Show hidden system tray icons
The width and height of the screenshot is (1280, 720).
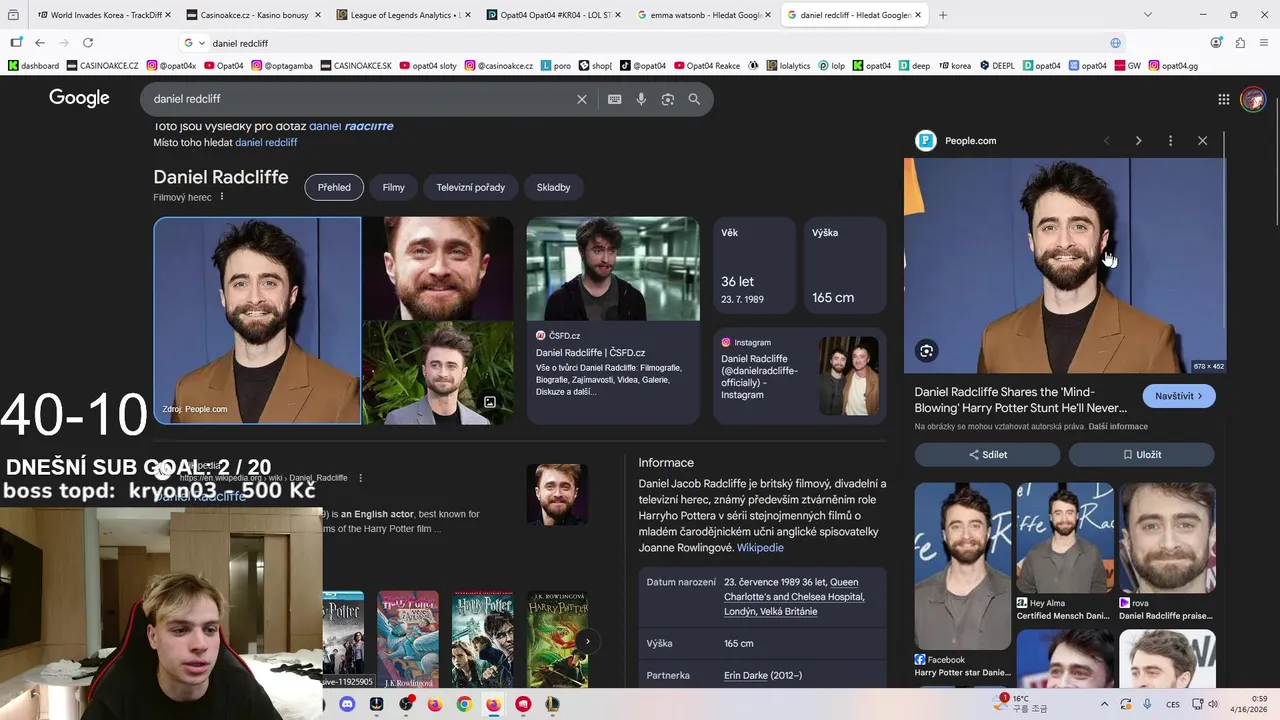(x=1104, y=704)
